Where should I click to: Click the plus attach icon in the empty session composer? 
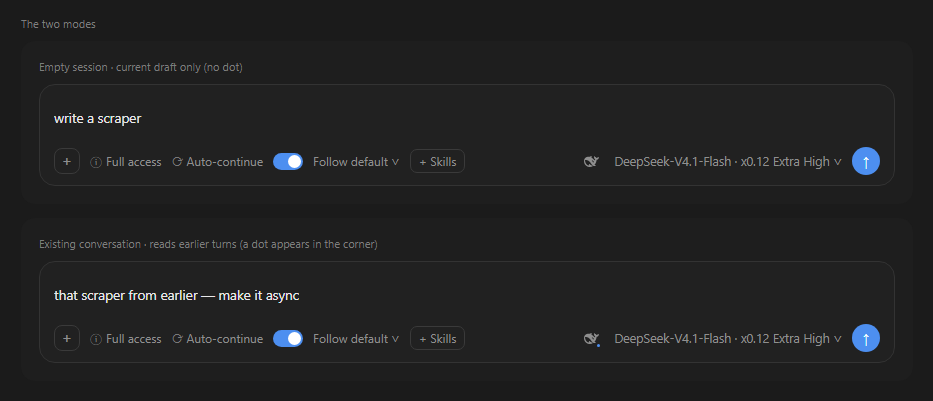67,161
